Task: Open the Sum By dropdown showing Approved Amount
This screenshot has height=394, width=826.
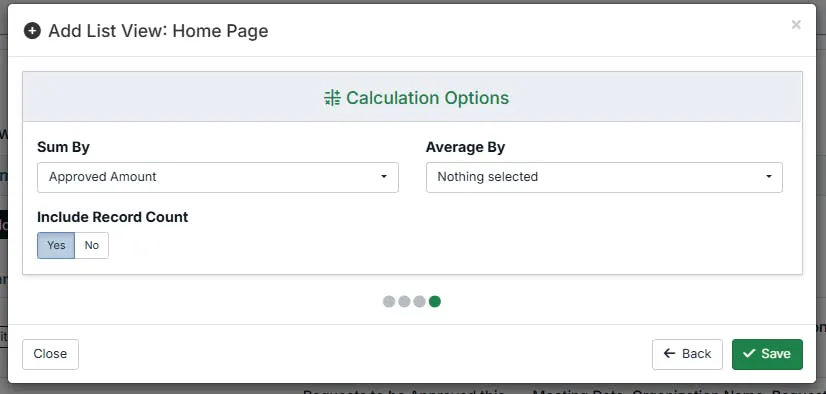Action: 218,178
